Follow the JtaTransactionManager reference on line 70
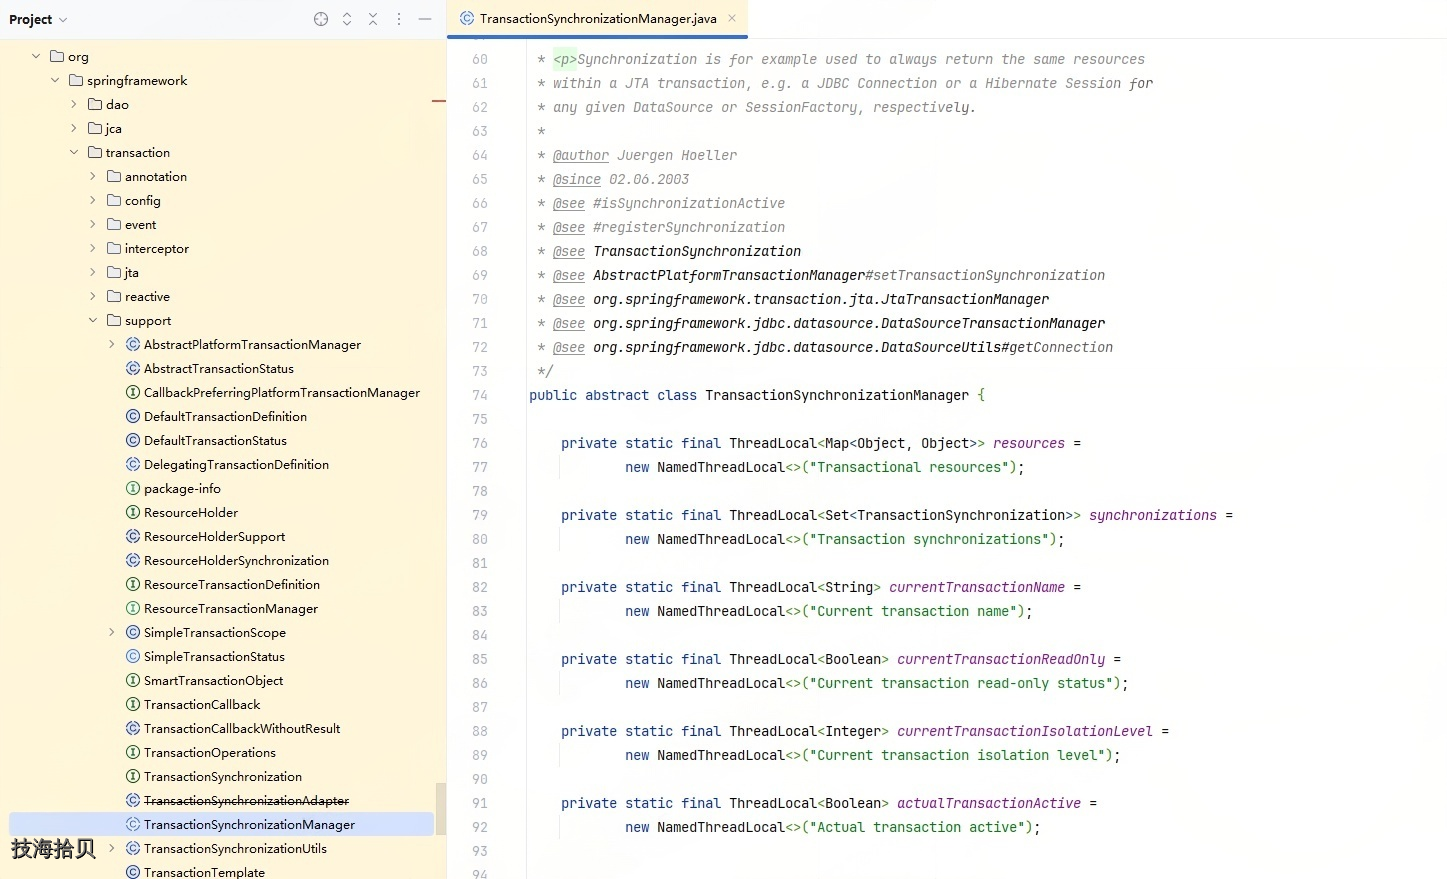The height and width of the screenshot is (879, 1447). click(x=821, y=300)
